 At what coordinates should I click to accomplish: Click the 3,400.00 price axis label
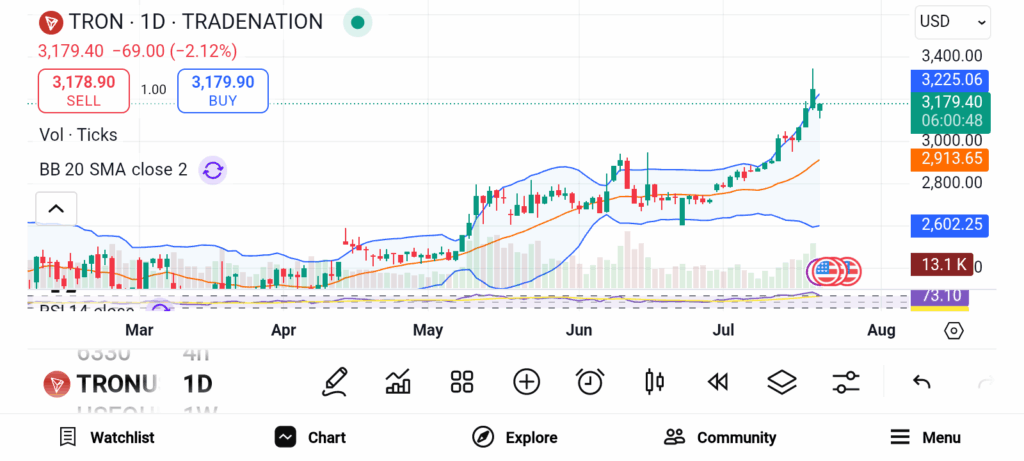tap(952, 56)
